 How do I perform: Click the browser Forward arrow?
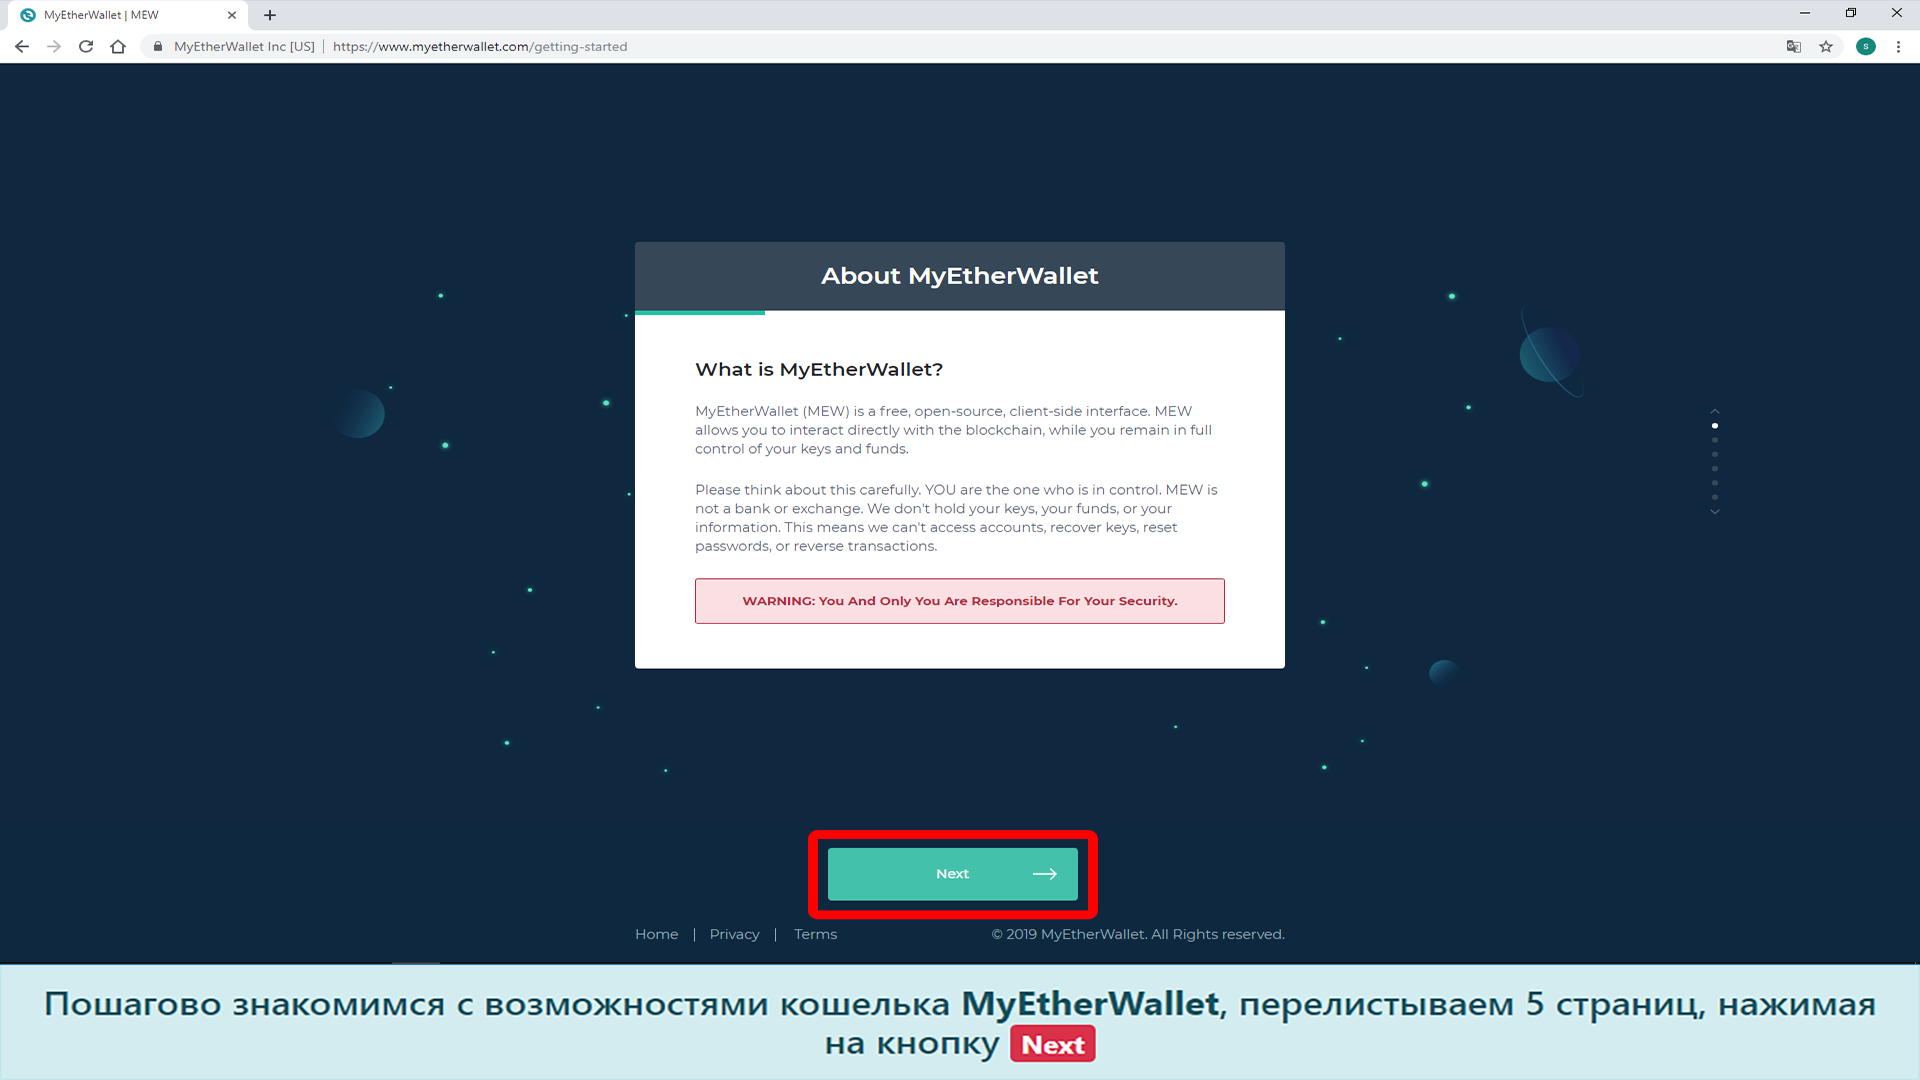pos(54,47)
